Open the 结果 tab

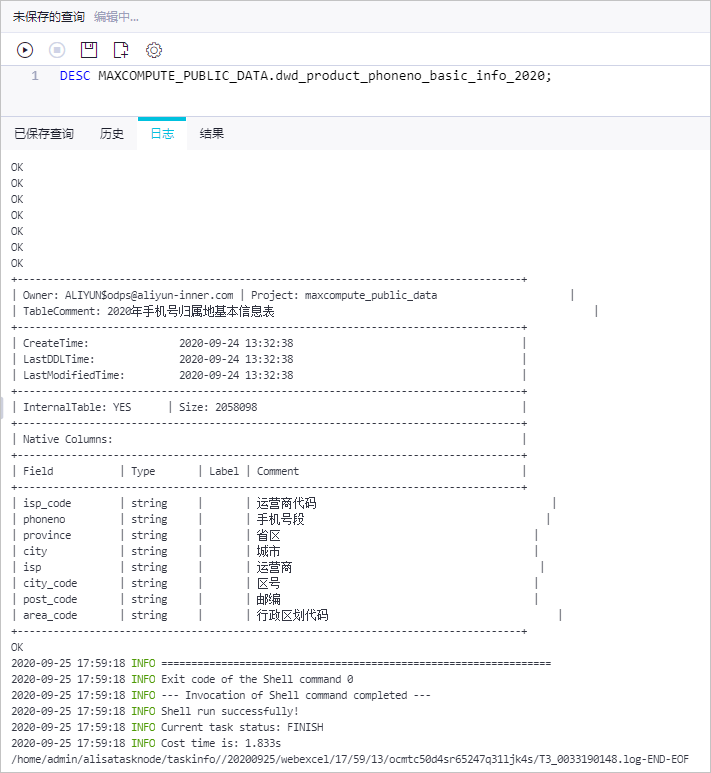212,134
